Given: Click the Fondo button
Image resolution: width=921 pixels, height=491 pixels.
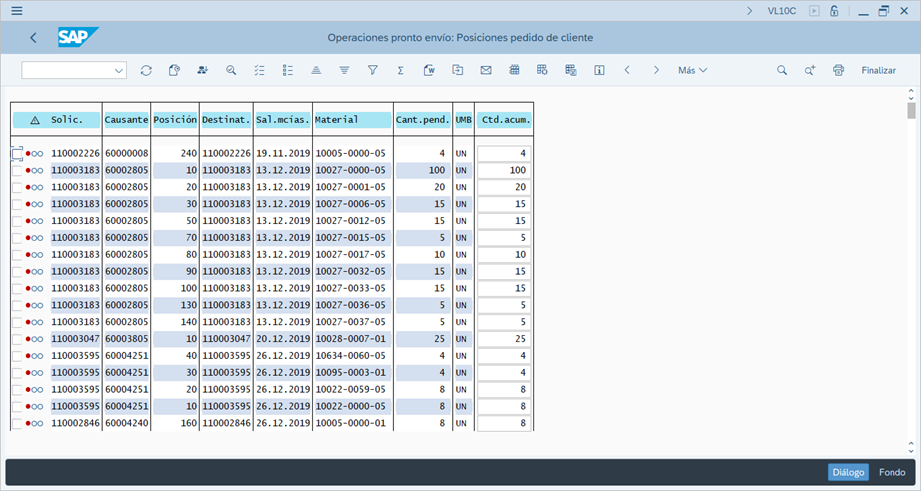Looking at the screenshot, I should (x=892, y=473).
